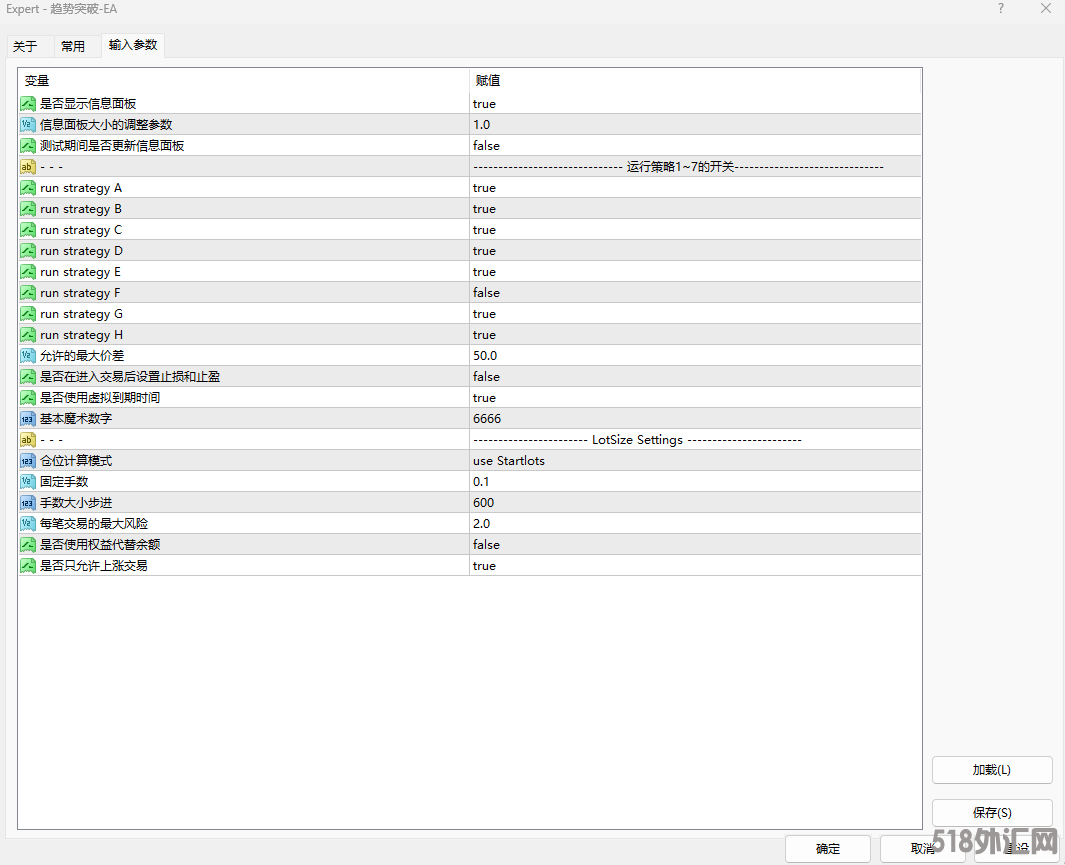Open the help question mark button

point(1000,9)
